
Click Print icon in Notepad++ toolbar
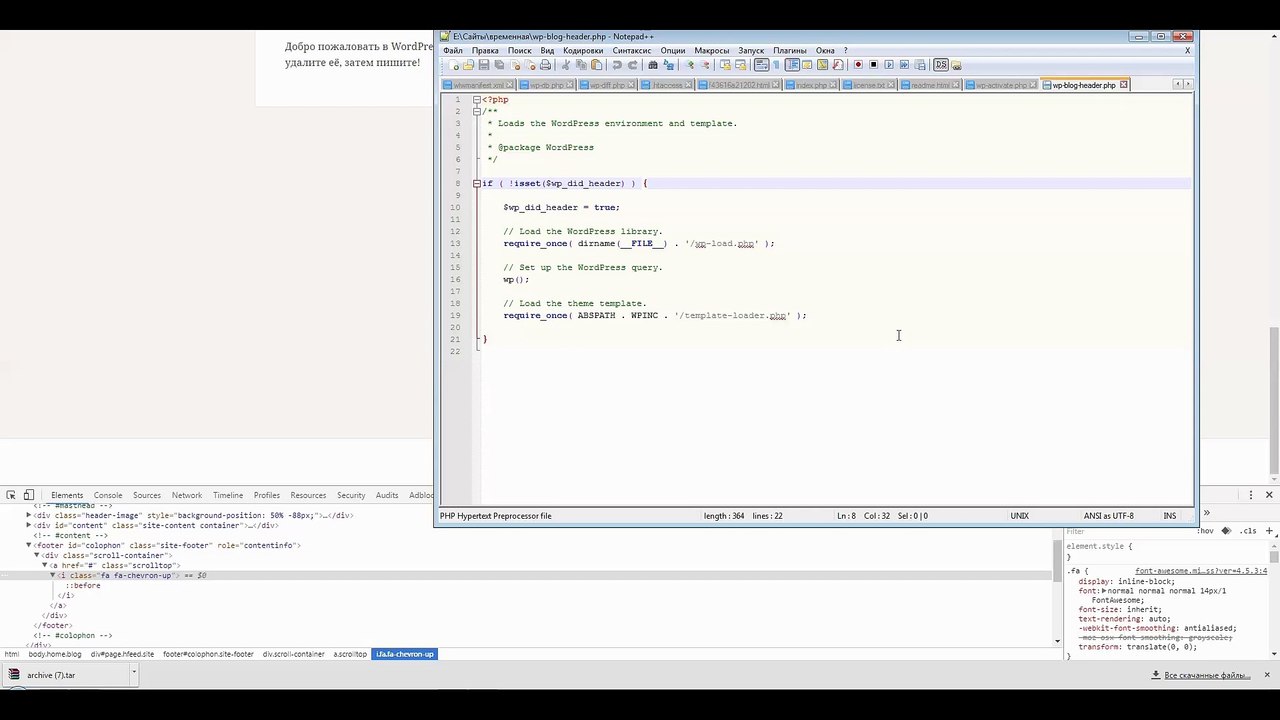(546, 65)
